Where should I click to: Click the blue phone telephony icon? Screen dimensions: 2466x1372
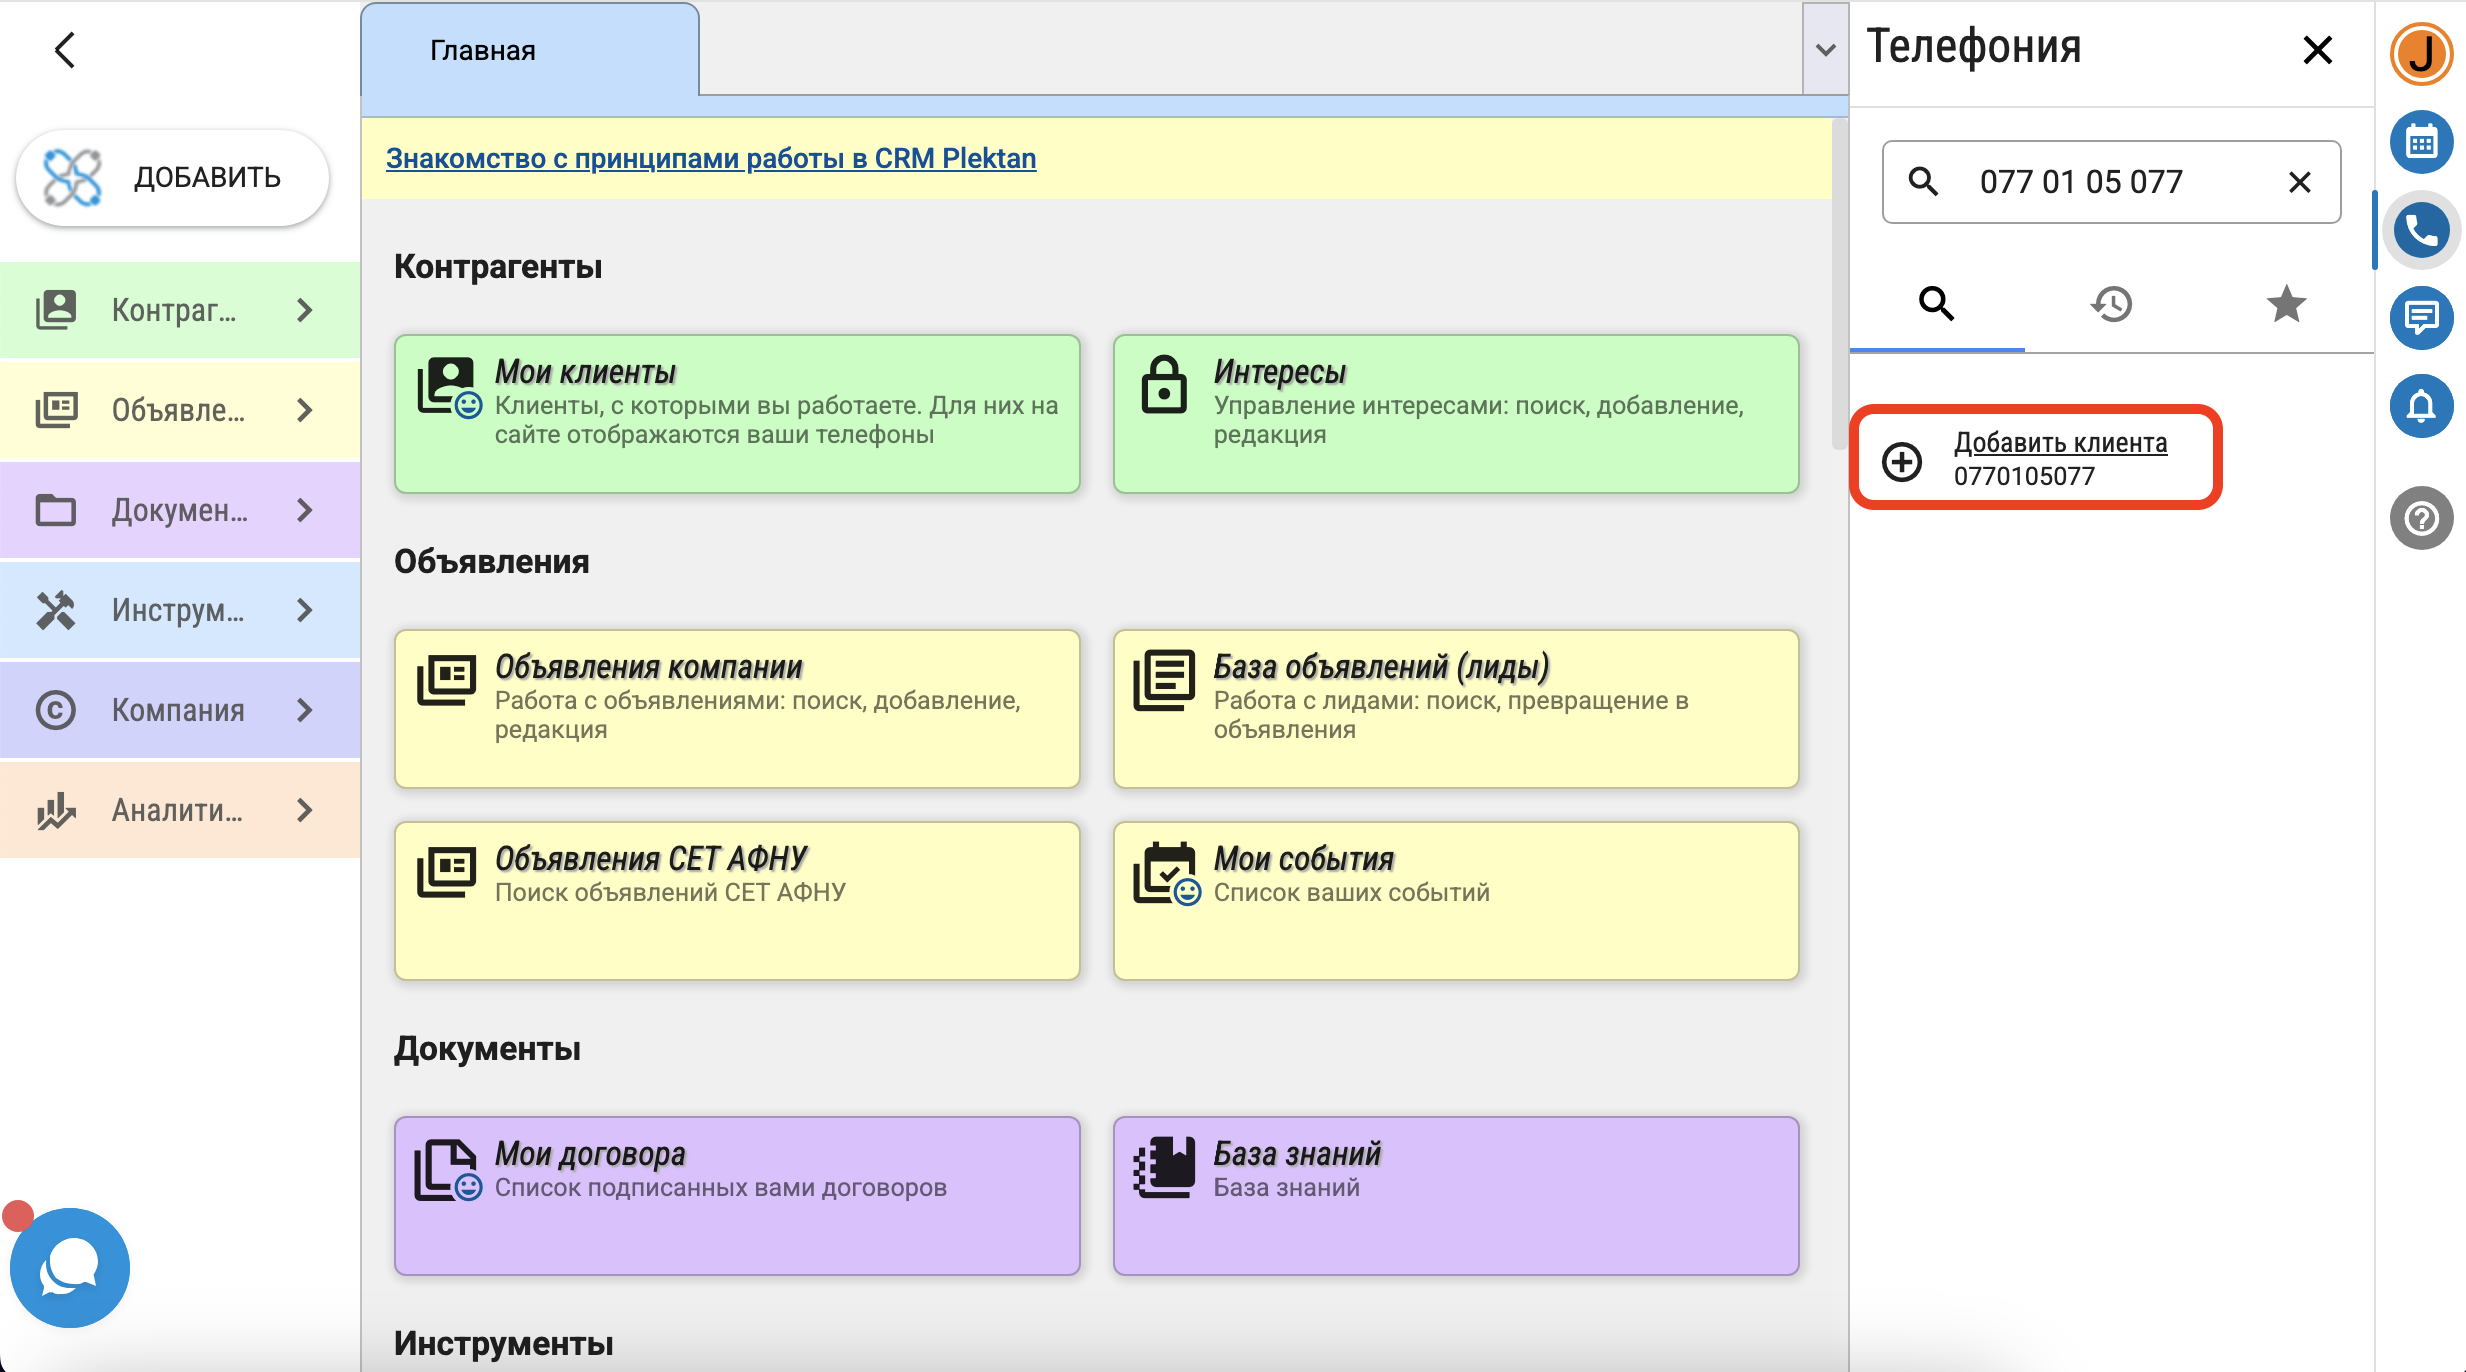coord(2421,231)
